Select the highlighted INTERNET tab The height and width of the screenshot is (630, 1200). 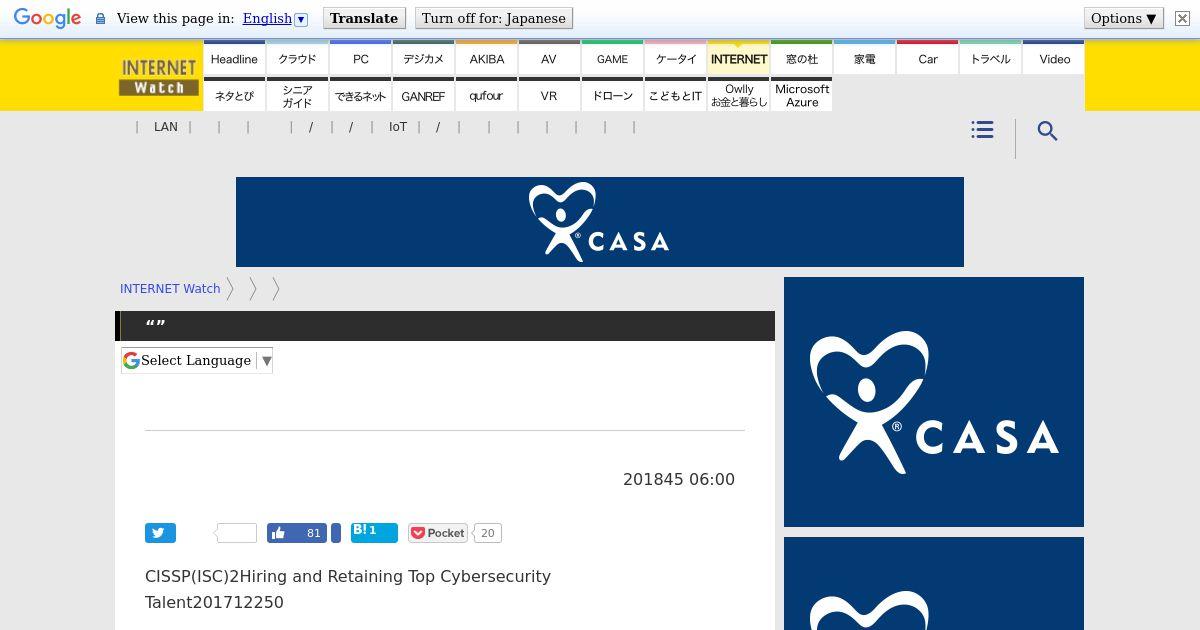click(739, 58)
